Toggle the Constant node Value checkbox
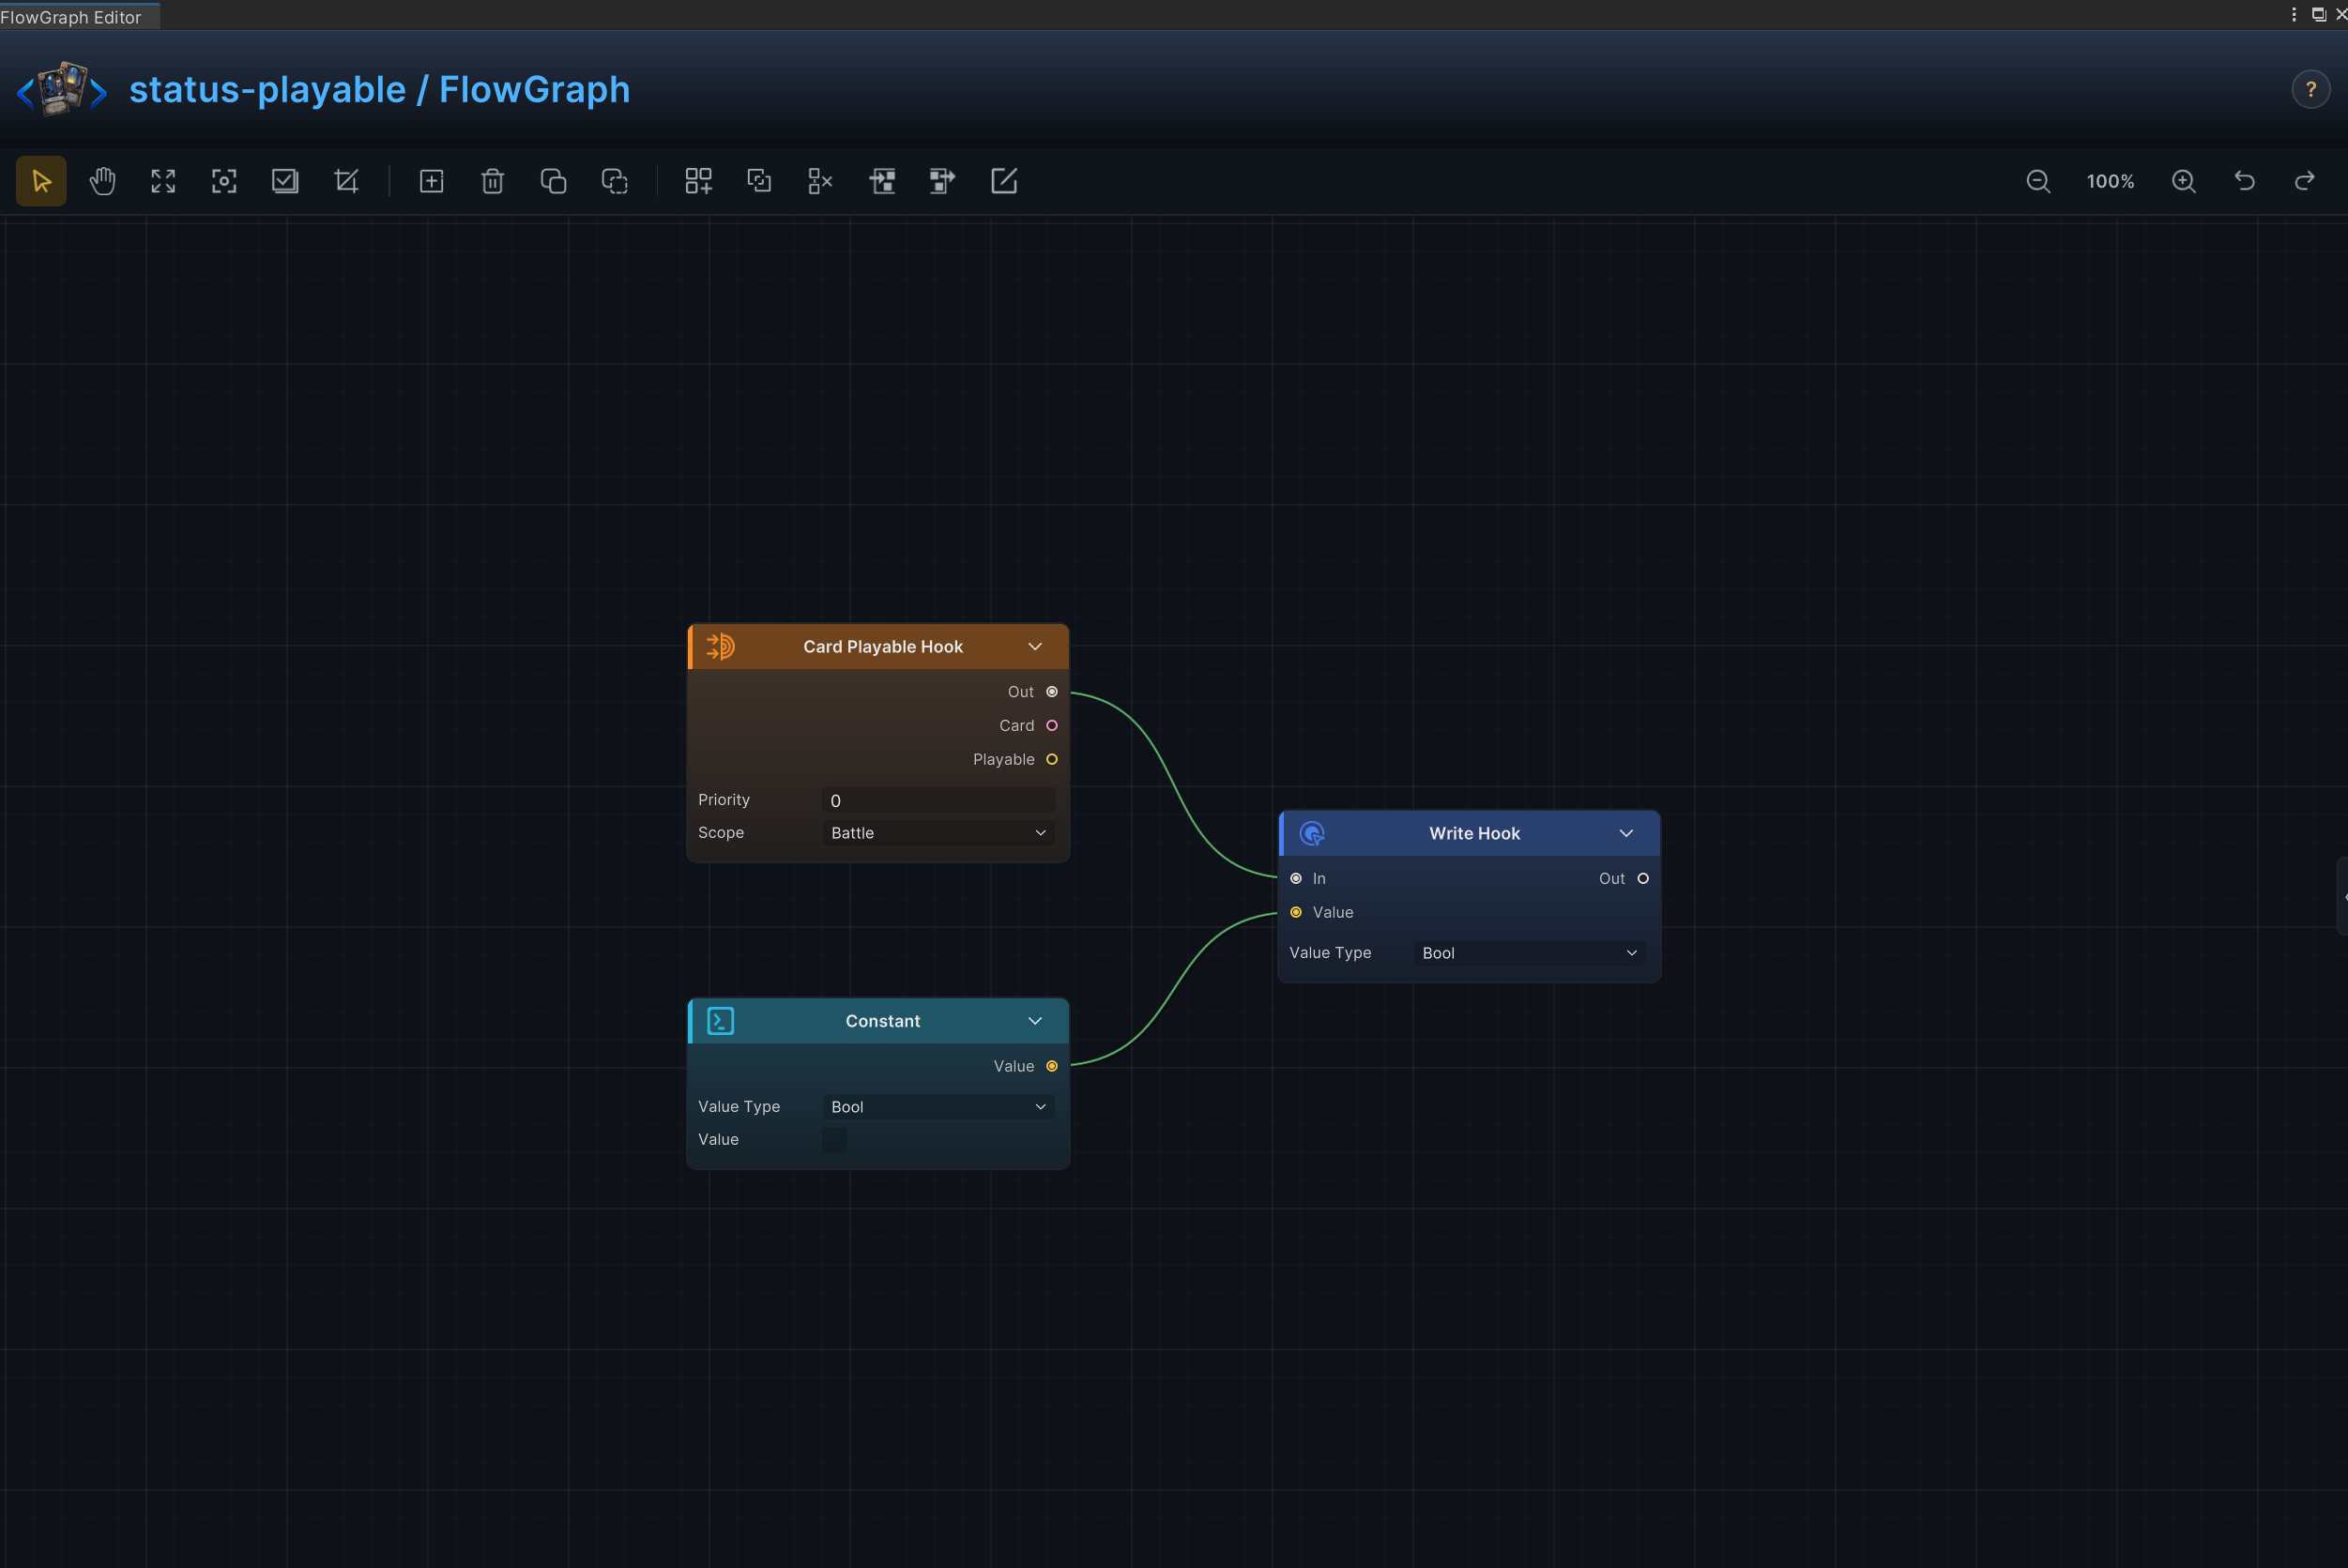The height and width of the screenshot is (1568, 2348). tap(835, 1139)
